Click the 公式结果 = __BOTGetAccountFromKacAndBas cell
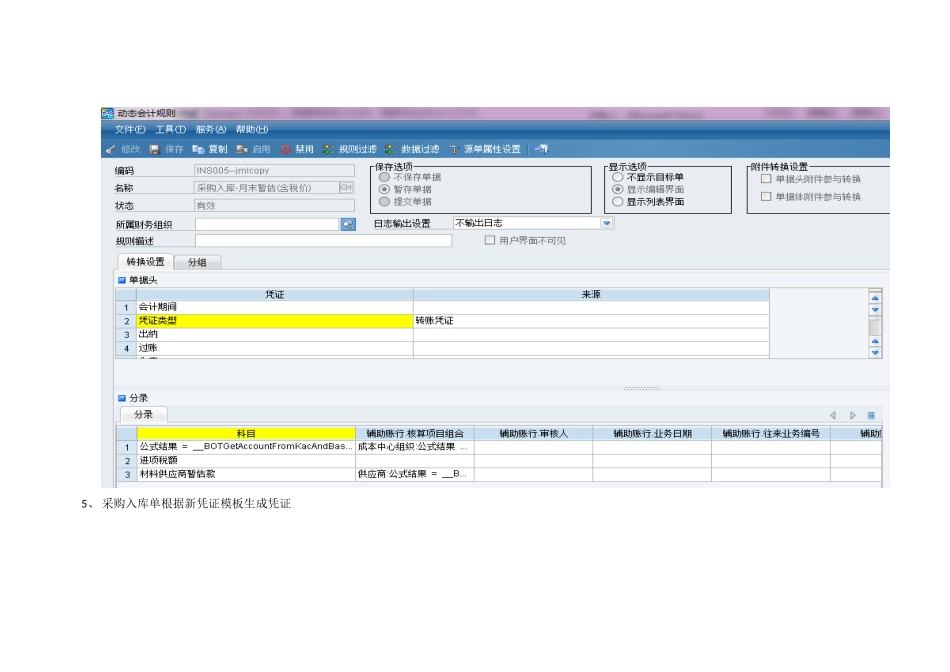Viewport: 950px width, 672px height. [x=246, y=447]
